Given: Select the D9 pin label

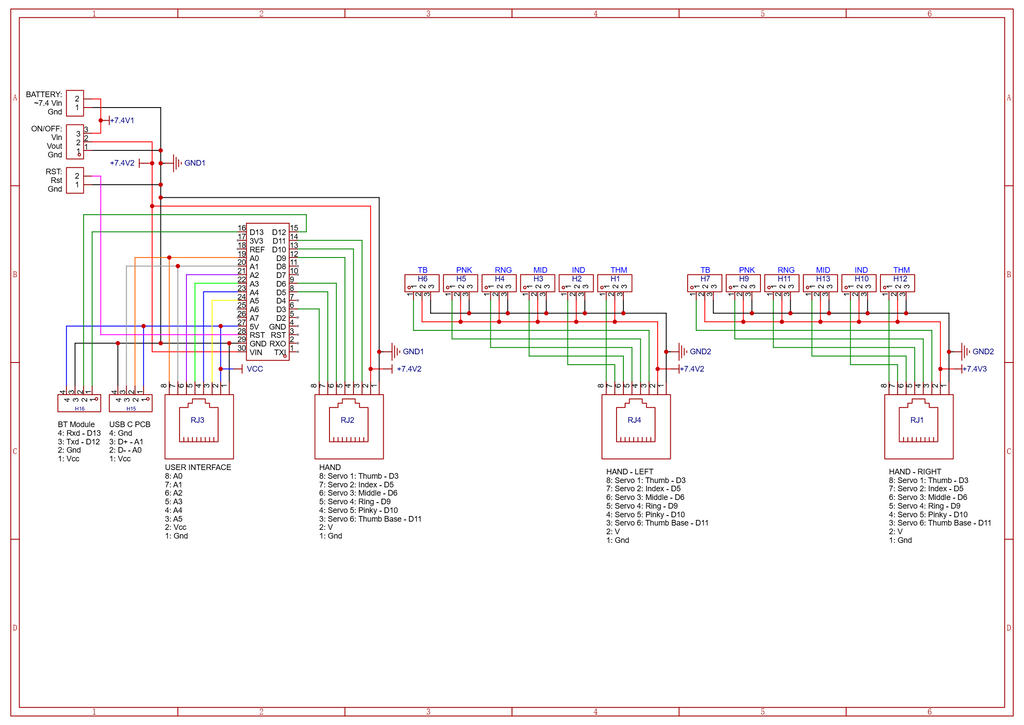Looking at the screenshot, I should tap(281, 258).
